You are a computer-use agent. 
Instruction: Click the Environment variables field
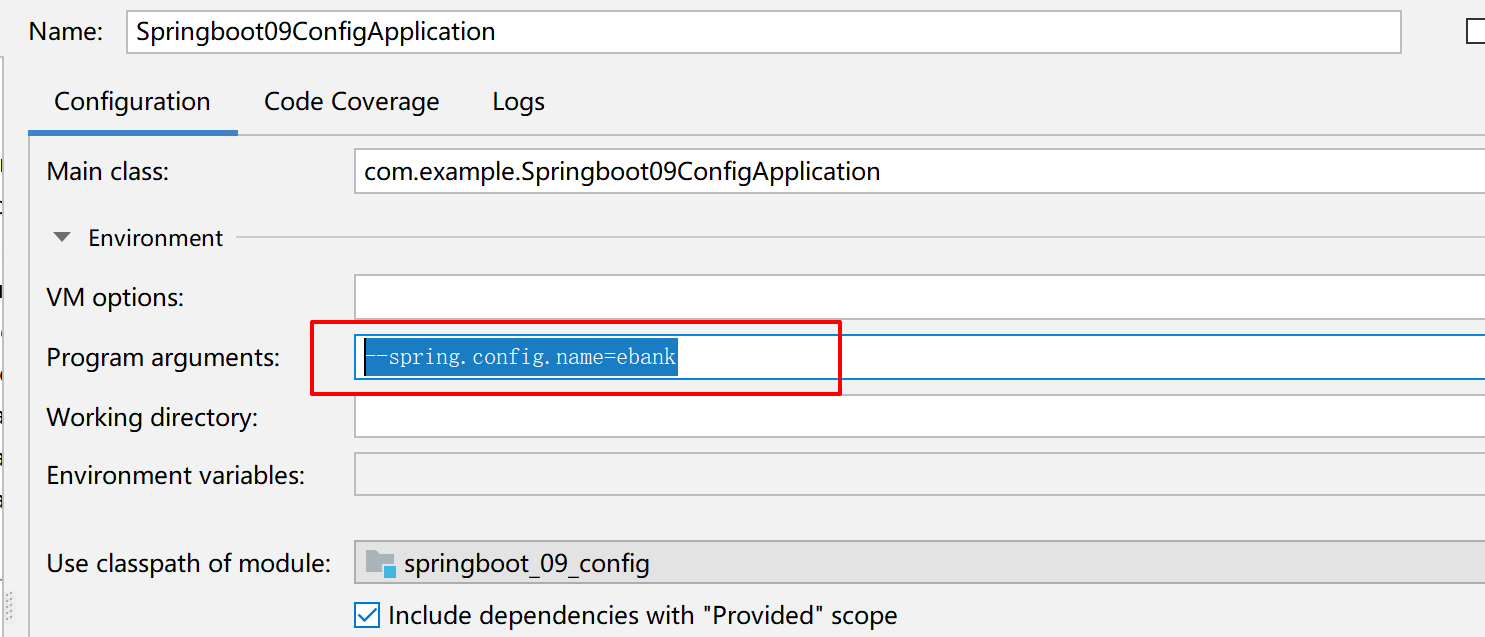[x=919, y=475]
